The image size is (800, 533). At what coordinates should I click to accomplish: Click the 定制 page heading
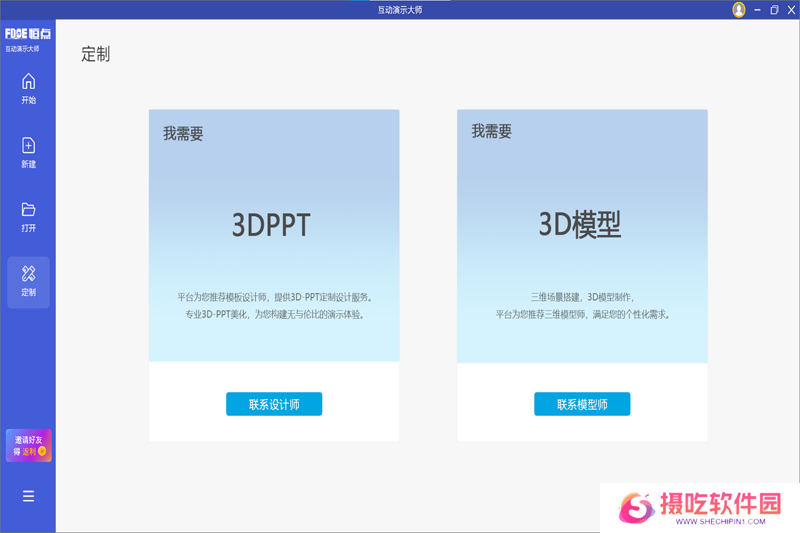[95, 54]
